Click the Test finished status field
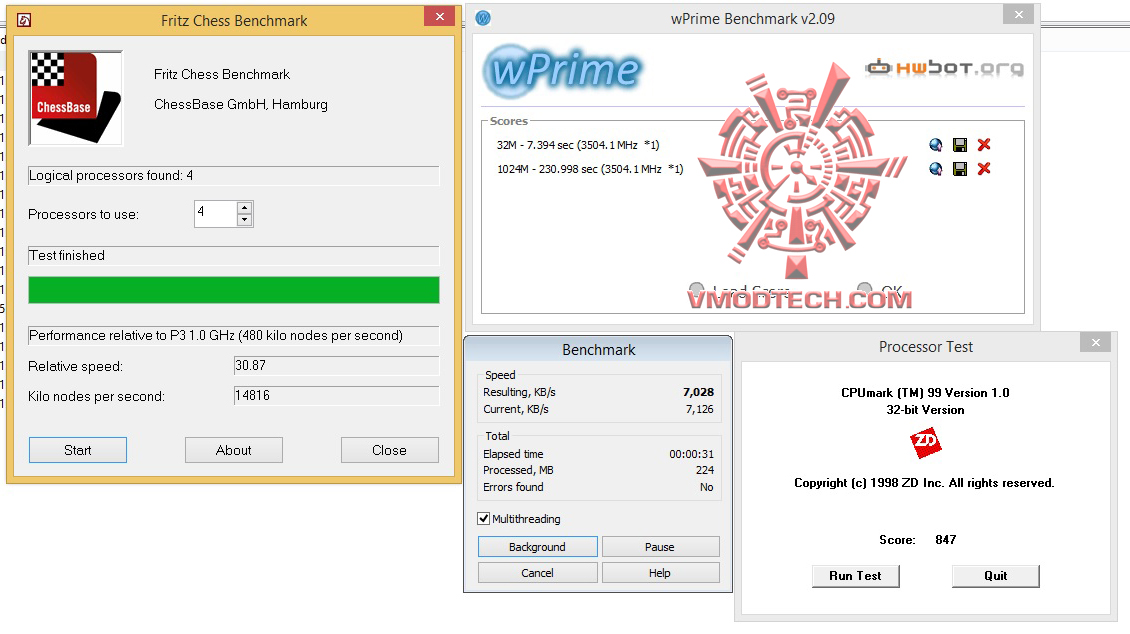Image resolution: width=1130 pixels, height=634 pixels. (x=233, y=255)
